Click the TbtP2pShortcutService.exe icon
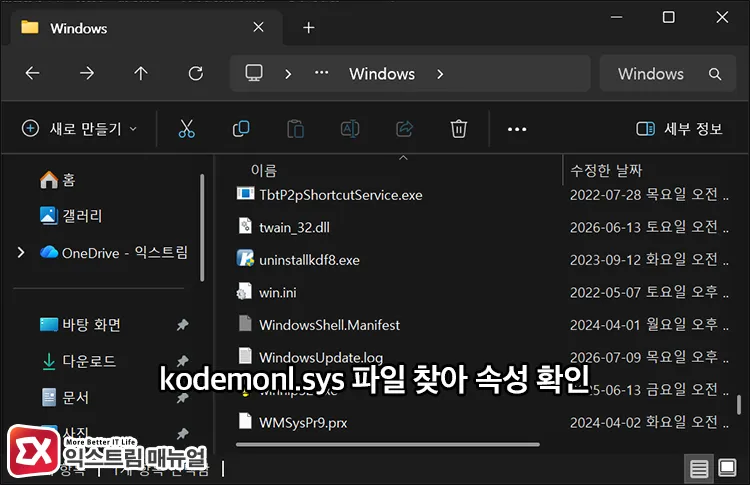 point(245,193)
